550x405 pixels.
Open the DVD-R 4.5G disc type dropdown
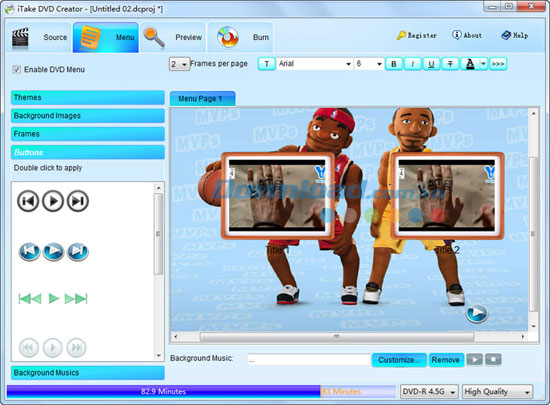[x=429, y=392]
